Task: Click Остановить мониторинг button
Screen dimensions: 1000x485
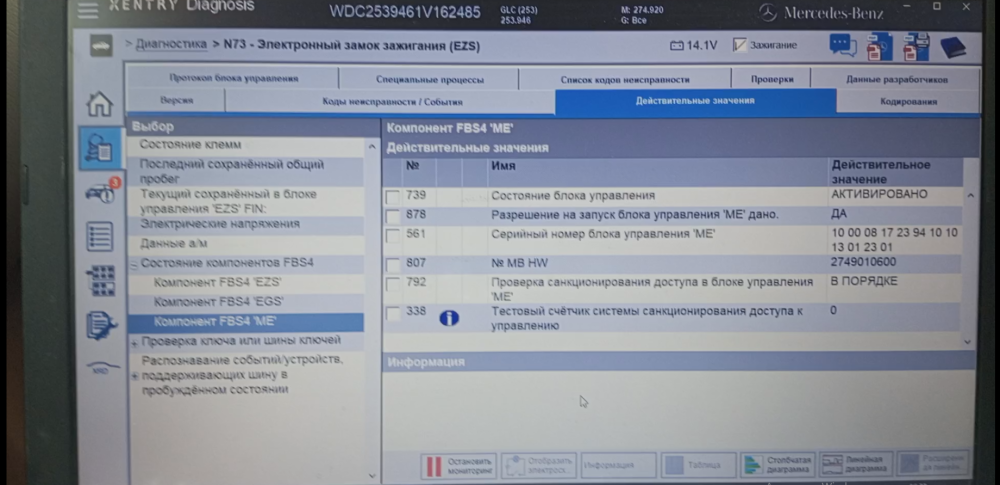Action: pos(459,465)
